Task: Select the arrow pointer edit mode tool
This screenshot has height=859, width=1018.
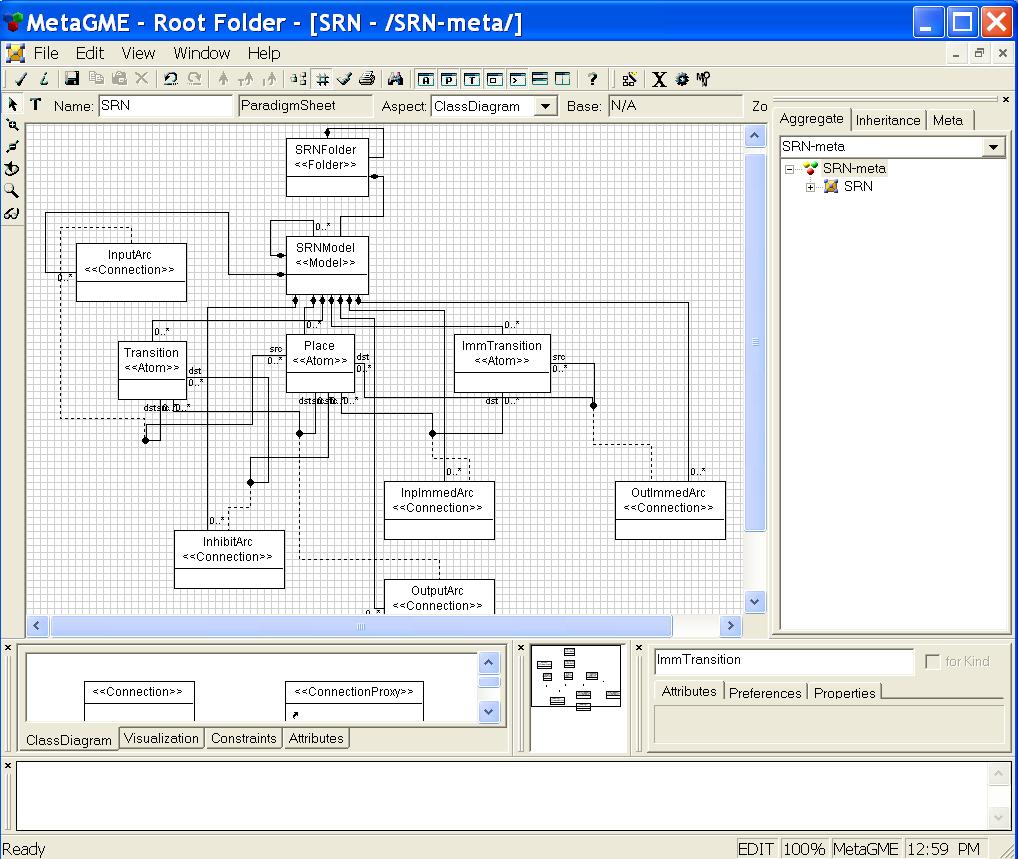Action: tap(12, 104)
